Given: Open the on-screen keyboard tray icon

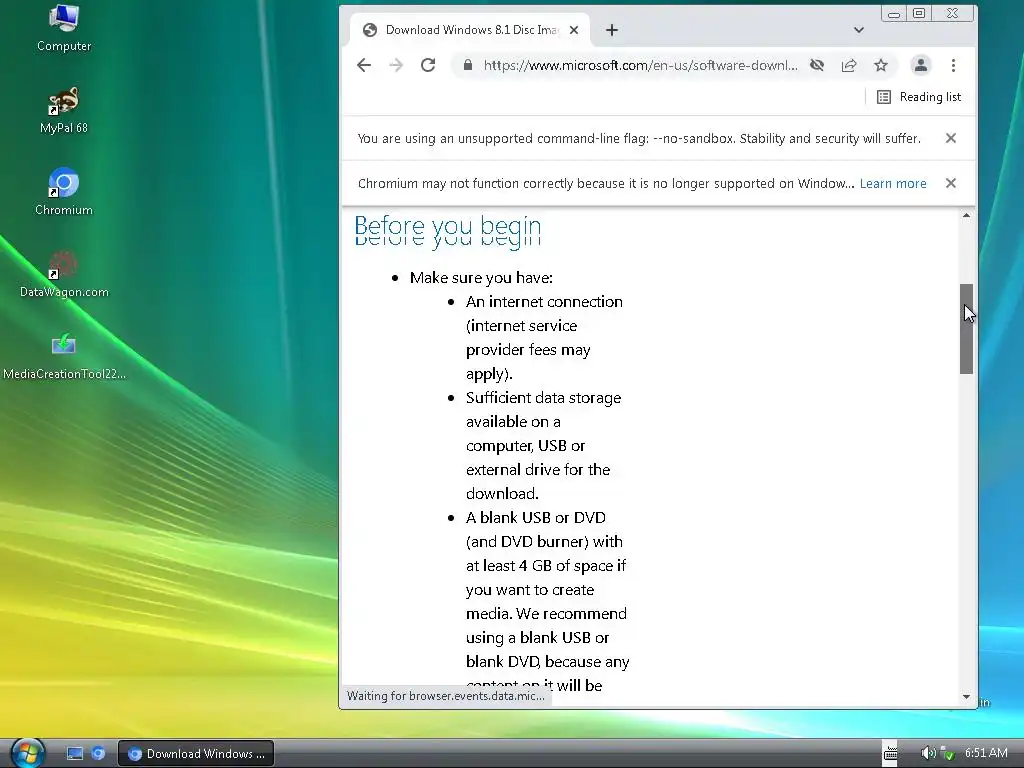Looking at the screenshot, I should tap(890, 753).
